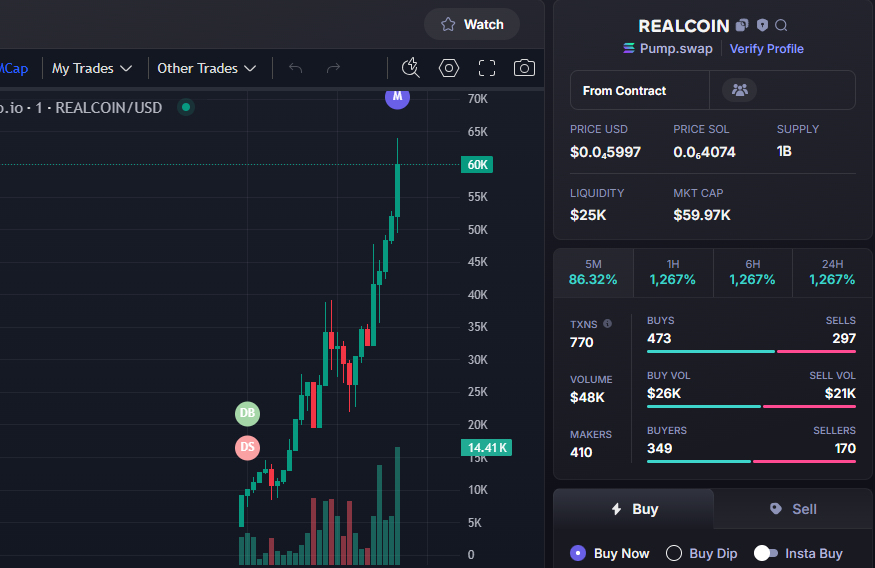Click the DB marker on chart

click(x=247, y=413)
